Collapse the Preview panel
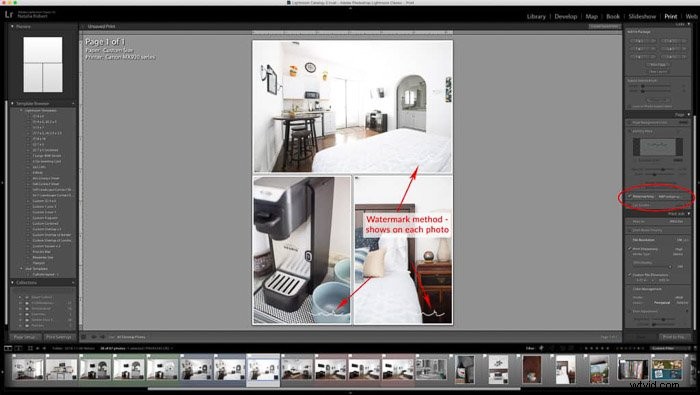 click(12, 26)
